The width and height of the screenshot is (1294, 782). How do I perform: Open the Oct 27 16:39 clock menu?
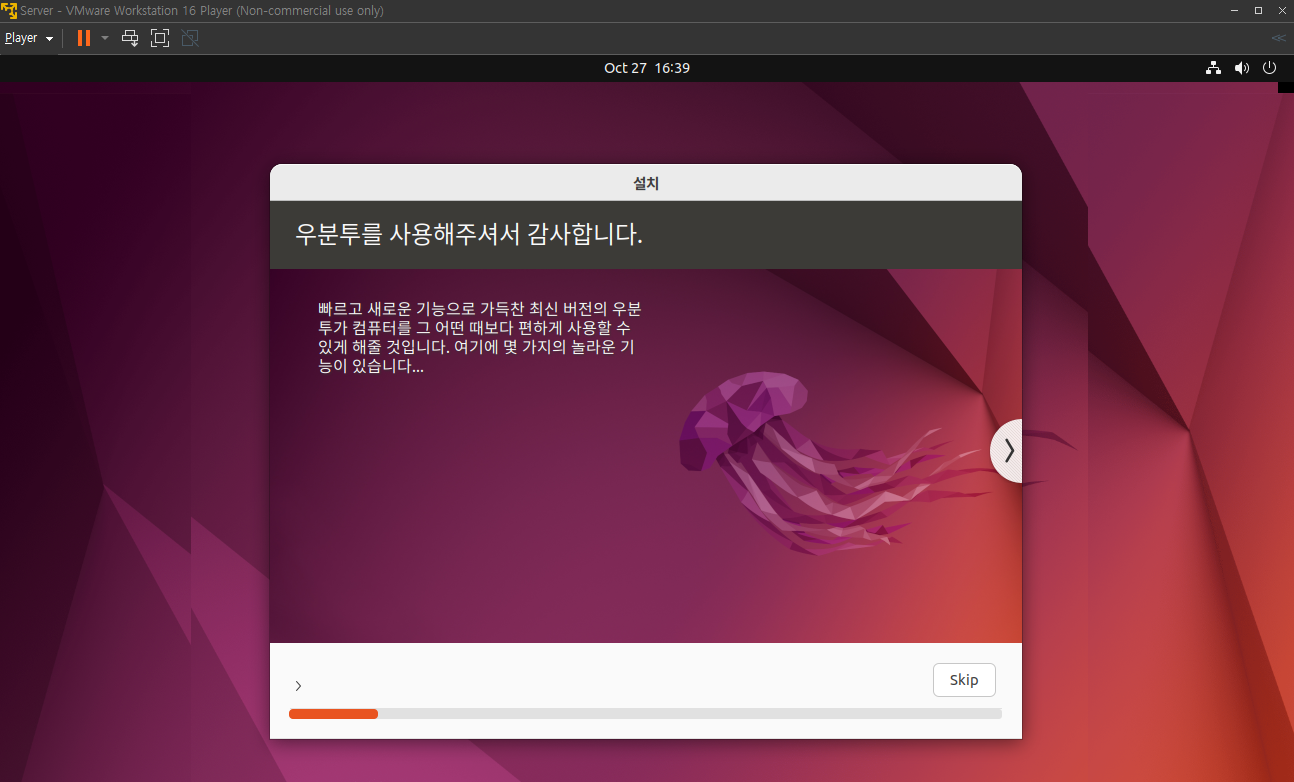[647, 68]
